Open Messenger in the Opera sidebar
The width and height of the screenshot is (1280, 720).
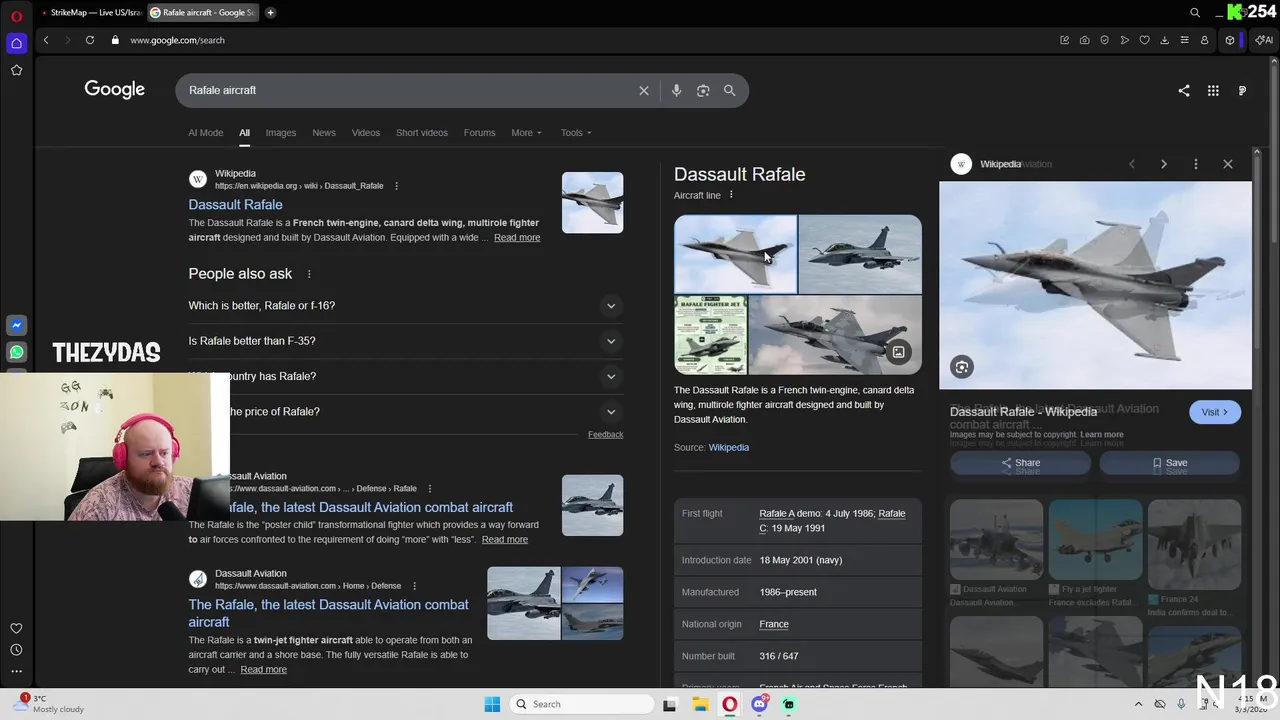[16, 325]
